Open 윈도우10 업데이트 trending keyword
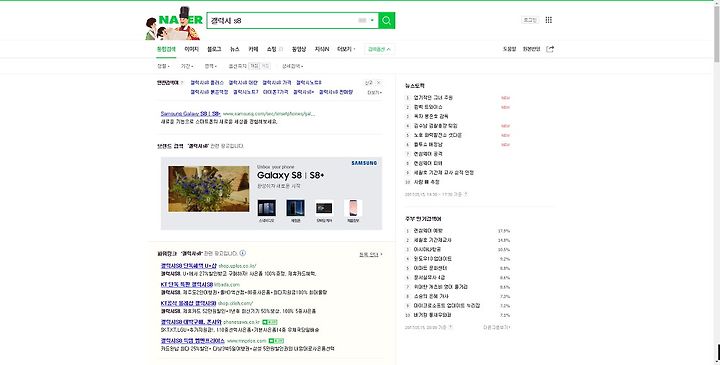Image resolution: width=720 pixels, height=365 pixels. 432,259
